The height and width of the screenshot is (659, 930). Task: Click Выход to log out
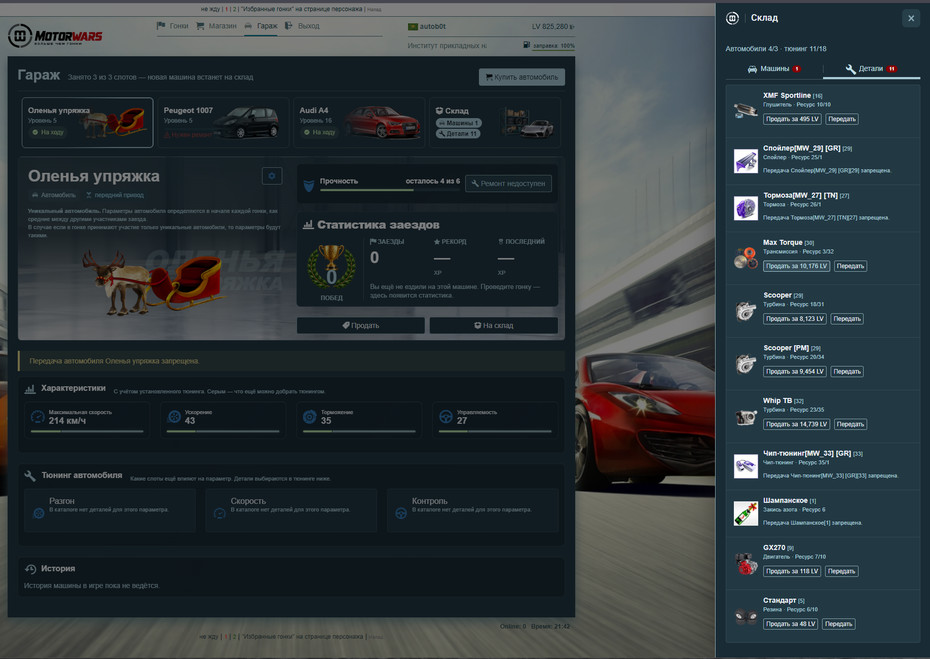(302, 26)
